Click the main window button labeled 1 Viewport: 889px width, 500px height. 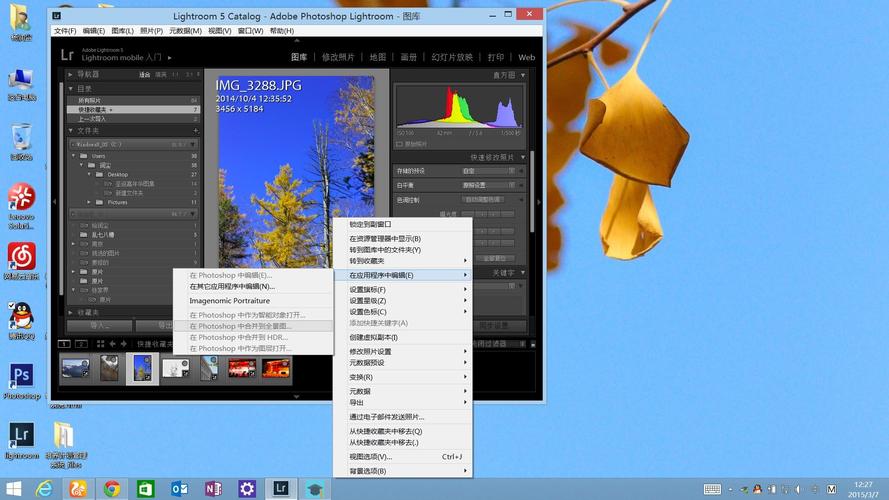(x=64, y=344)
